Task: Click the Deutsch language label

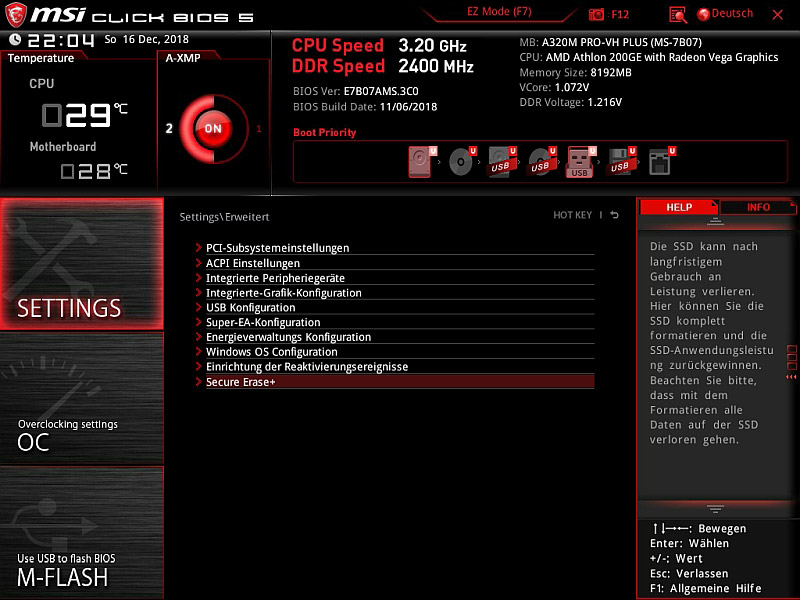Action: (732, 13)
